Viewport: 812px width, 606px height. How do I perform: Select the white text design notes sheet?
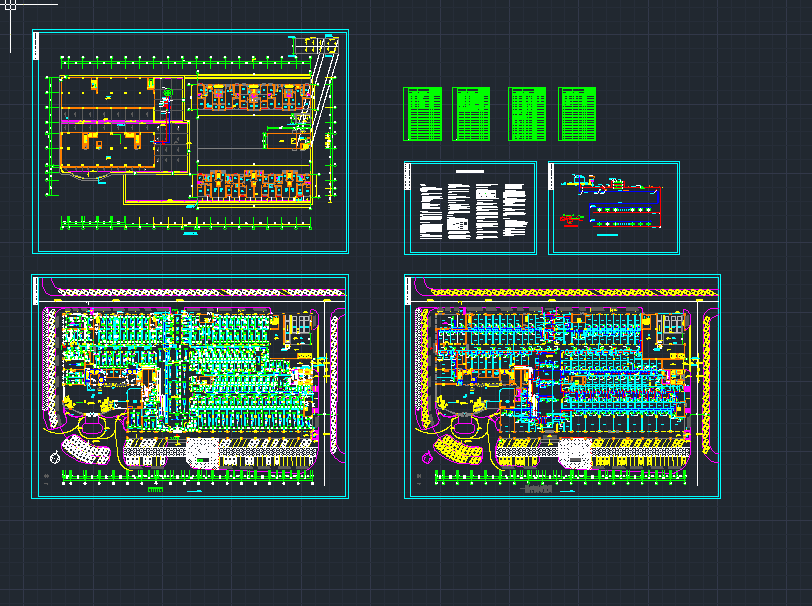point(470,208)
